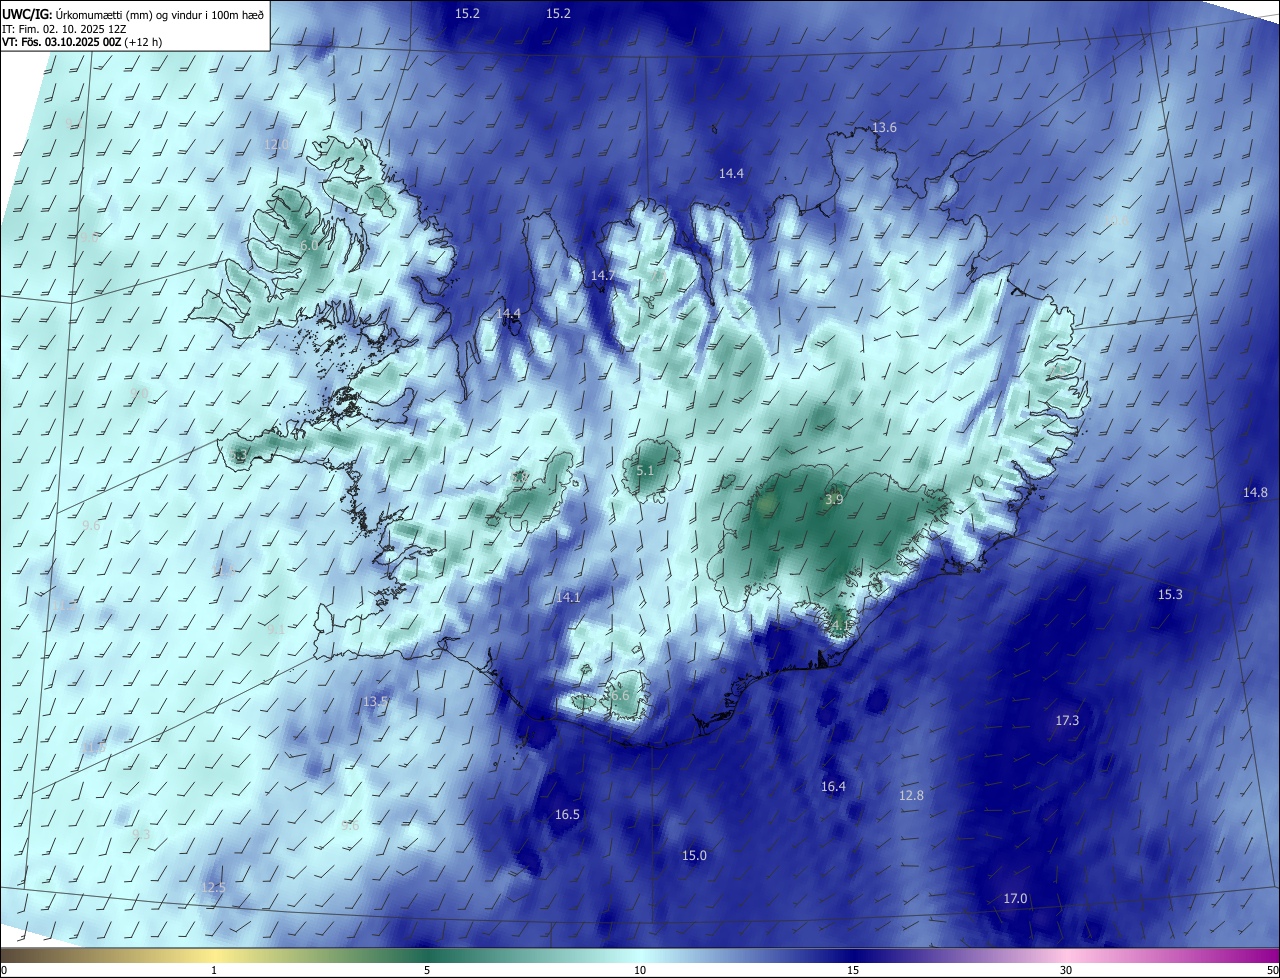Image resolution: width=1280 pixels, height=978 pixels.
Task: Click the 16.4 value label
Action: pyautogui.click(x=833, y=786)
